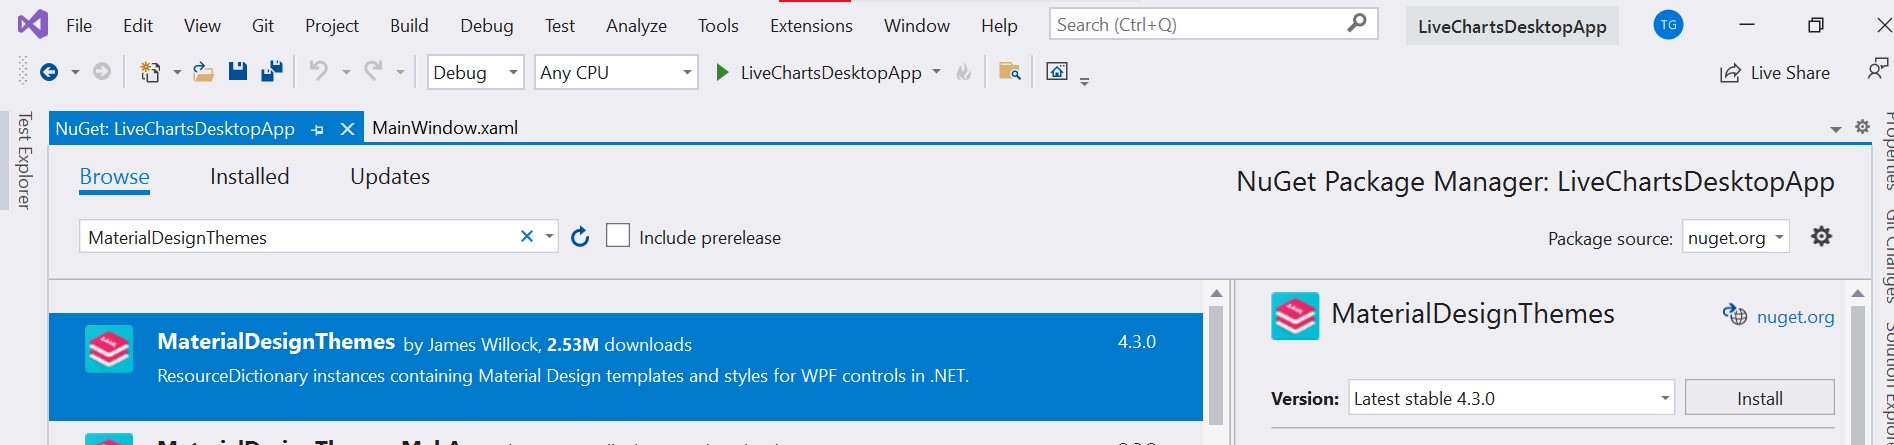Viewport: 1894px width, 445px height.
Task: Pin the NuGet document tab
Action: click(318, 130)
